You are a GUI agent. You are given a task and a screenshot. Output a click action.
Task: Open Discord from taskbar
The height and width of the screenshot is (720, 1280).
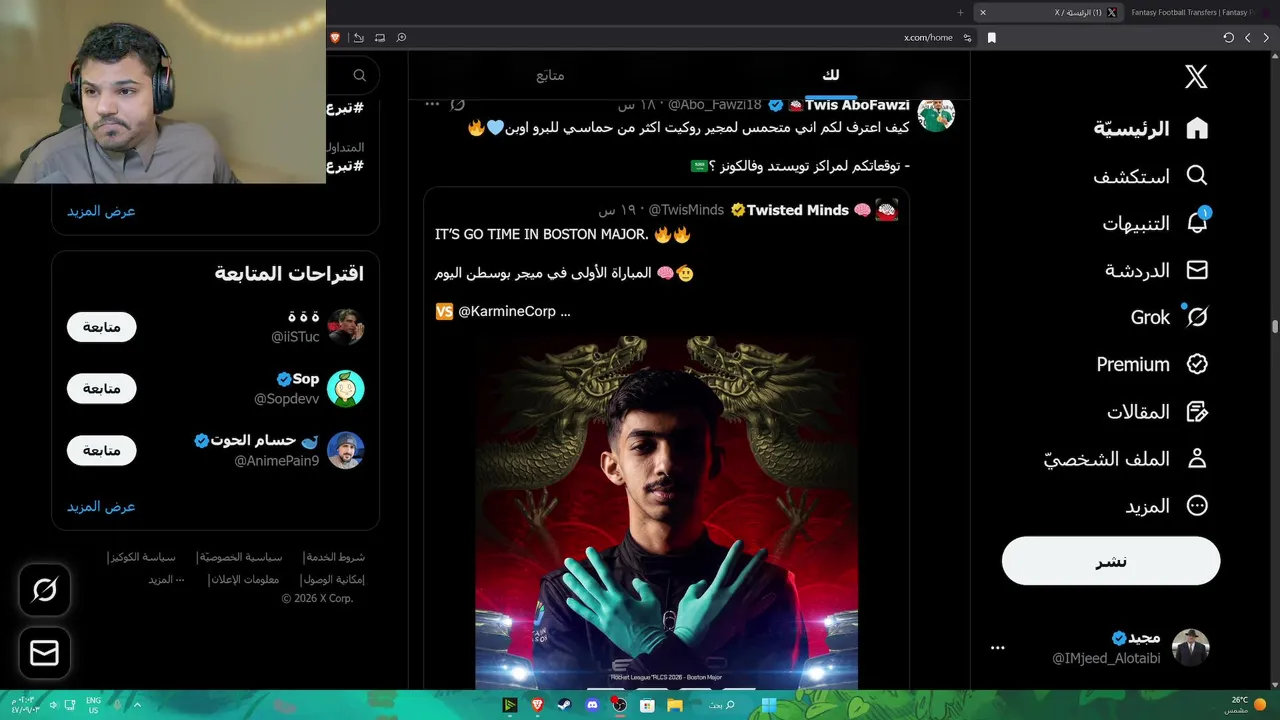click(592, 705)
